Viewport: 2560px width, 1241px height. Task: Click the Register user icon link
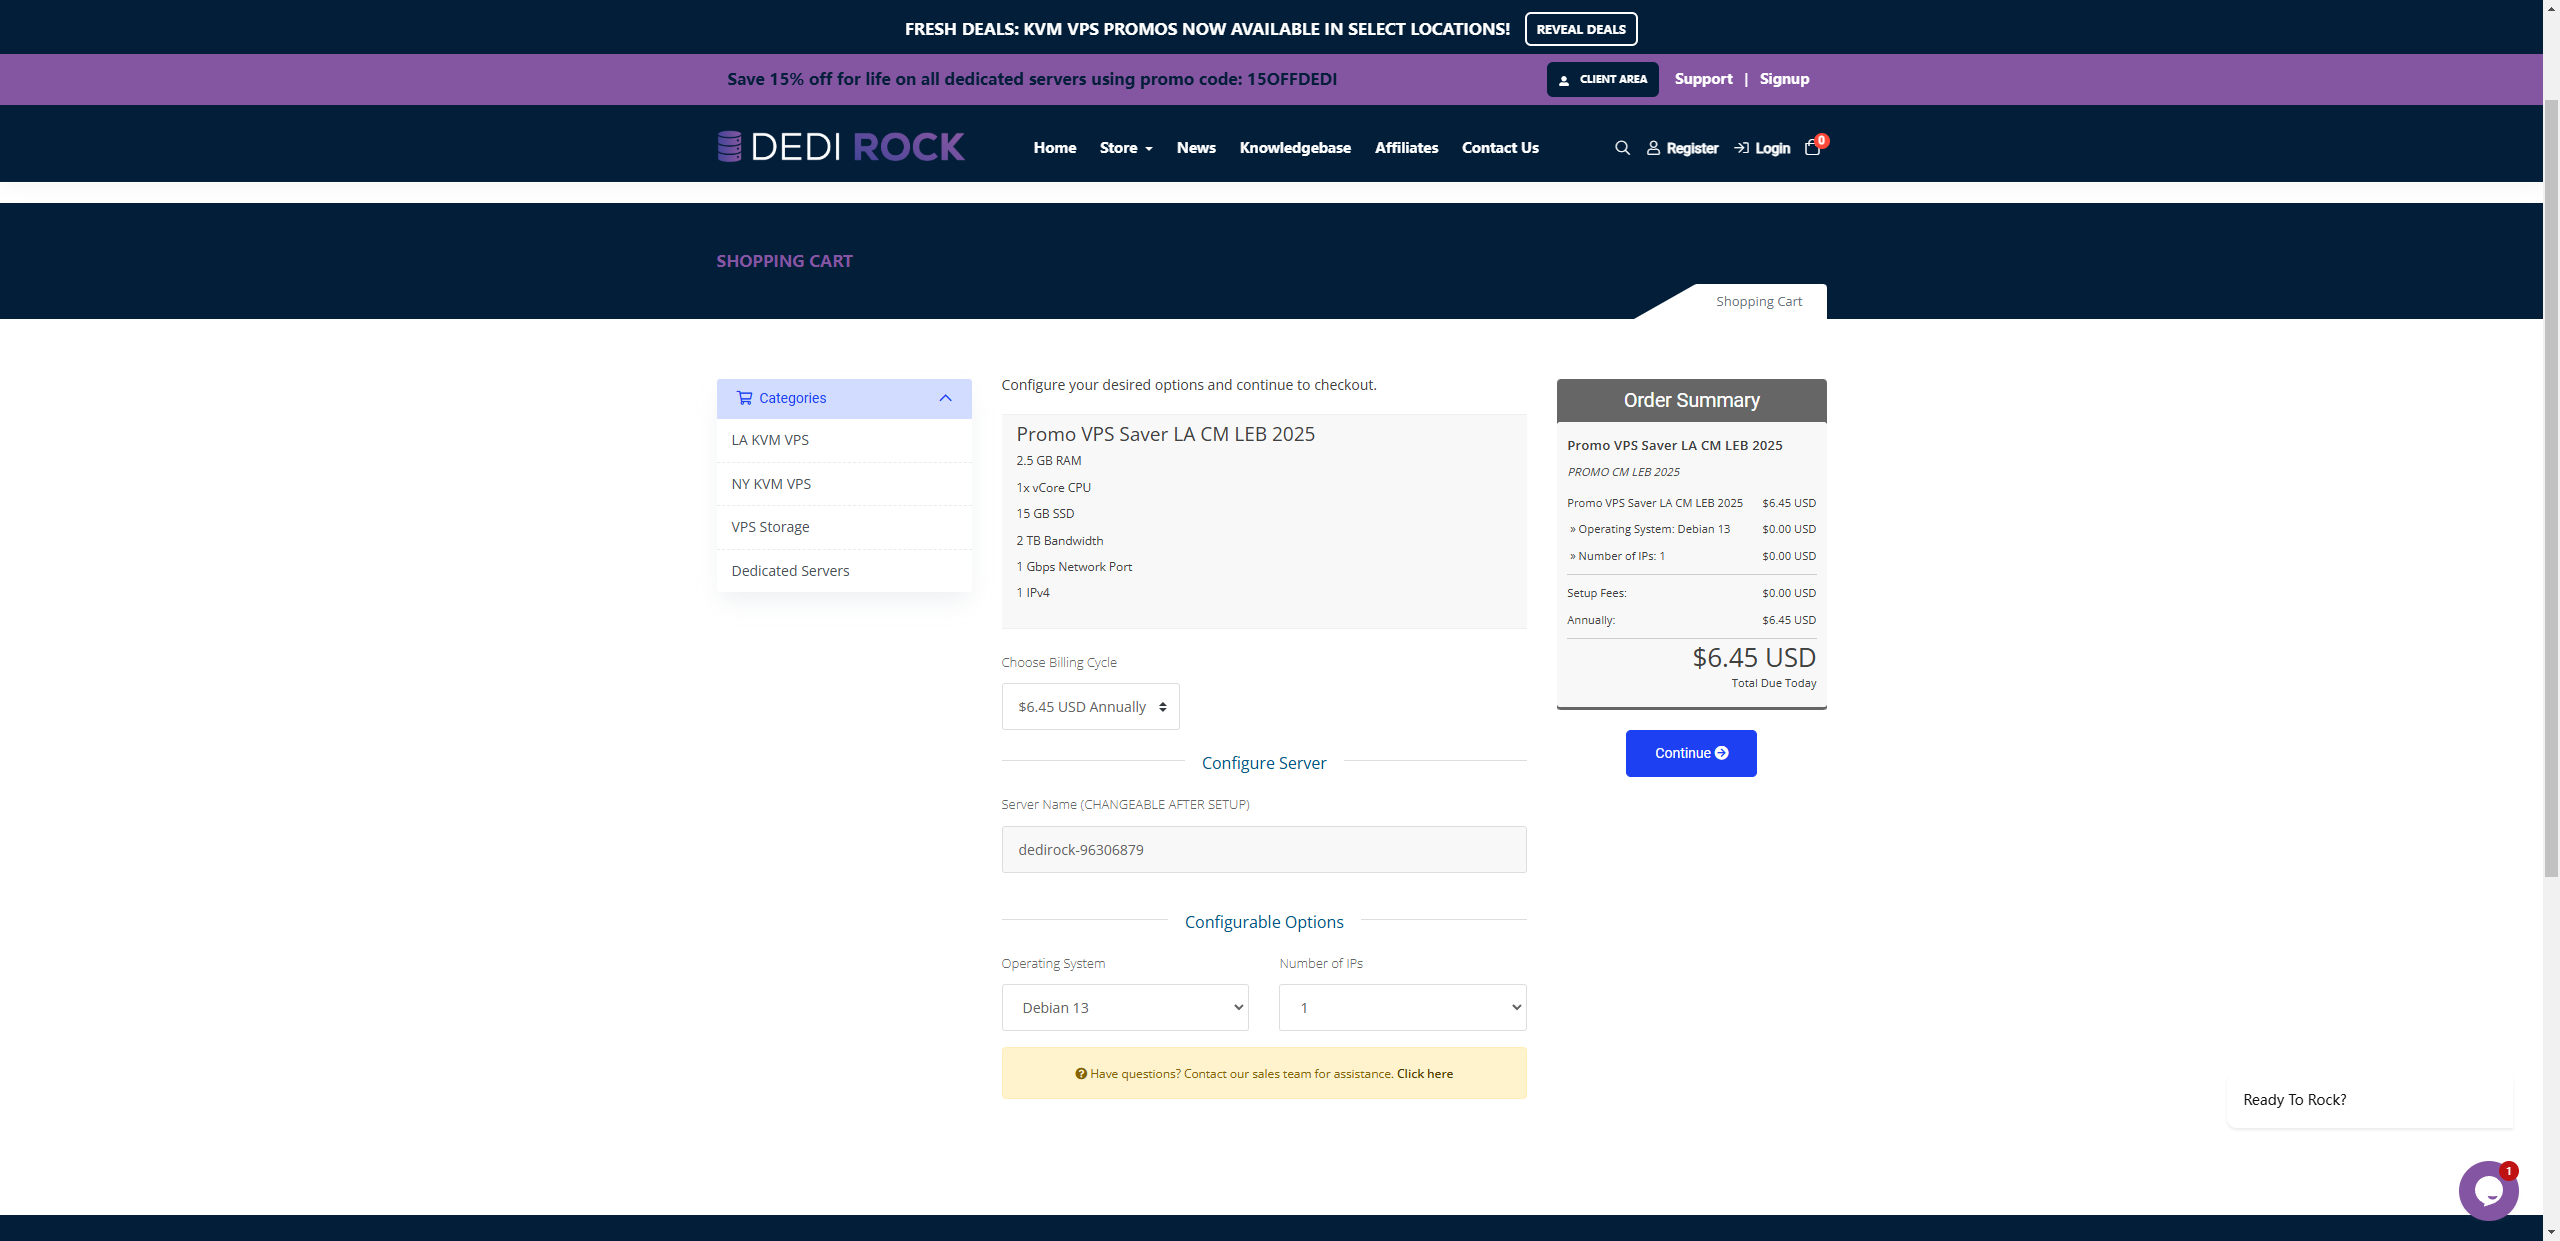pos(1682,148)
